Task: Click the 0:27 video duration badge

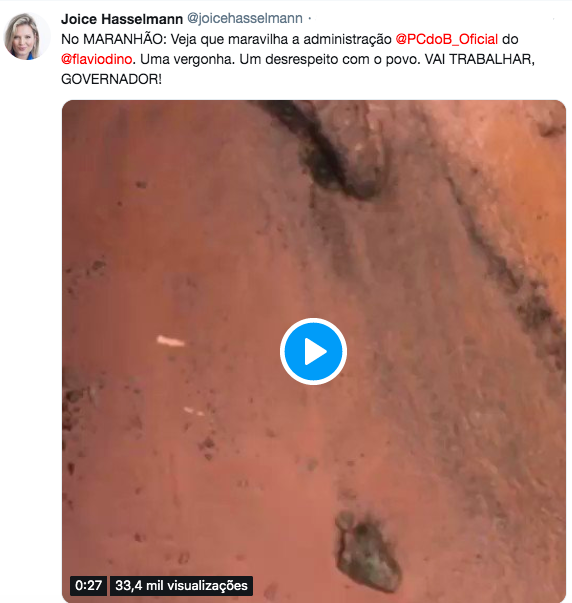Action: click(x=88, y=585)
